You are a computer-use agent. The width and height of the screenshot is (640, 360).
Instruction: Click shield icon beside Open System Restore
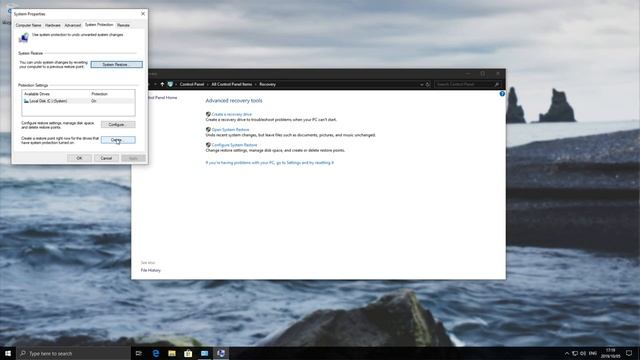(208, 129)
